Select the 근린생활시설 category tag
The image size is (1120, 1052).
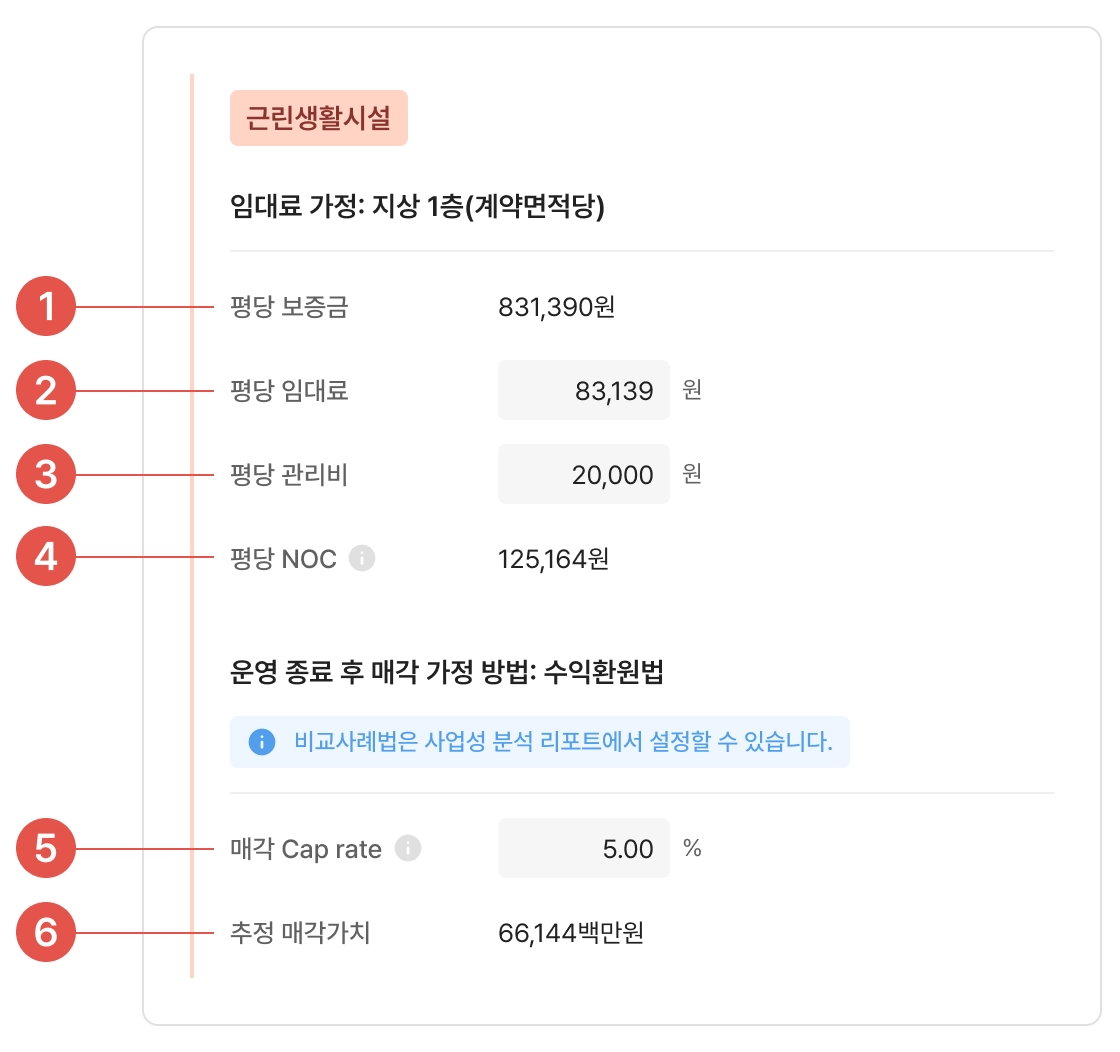tap(319, 118)
